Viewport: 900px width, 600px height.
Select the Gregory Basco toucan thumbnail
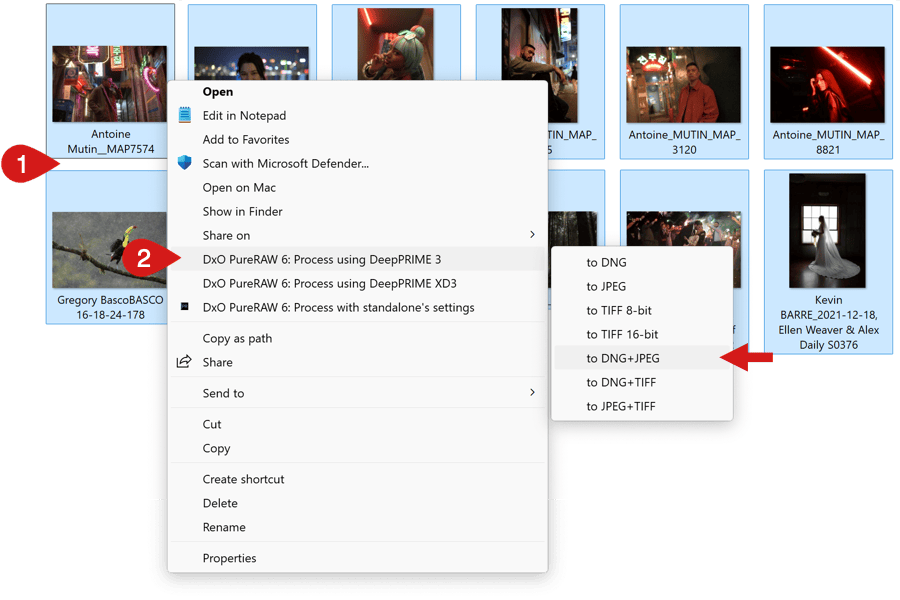(109, 250)
